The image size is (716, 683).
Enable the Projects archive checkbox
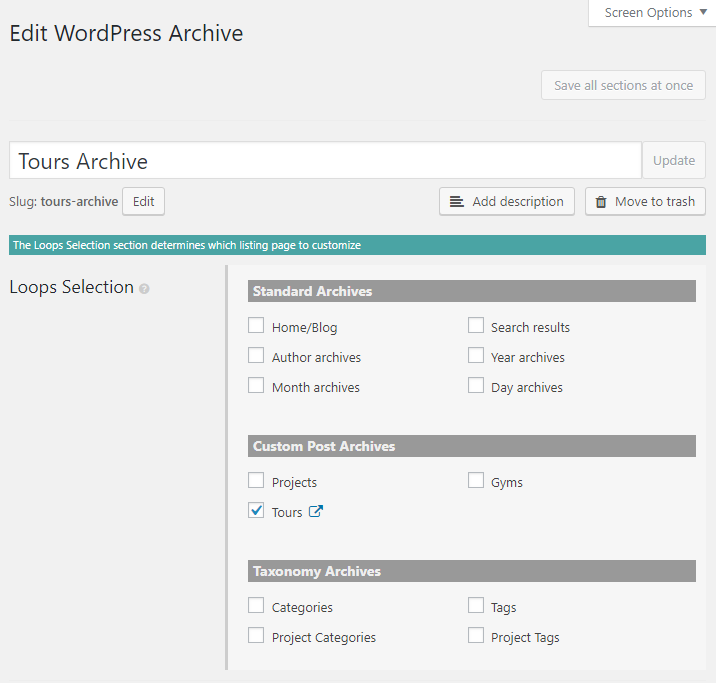(x=256, y=480)
